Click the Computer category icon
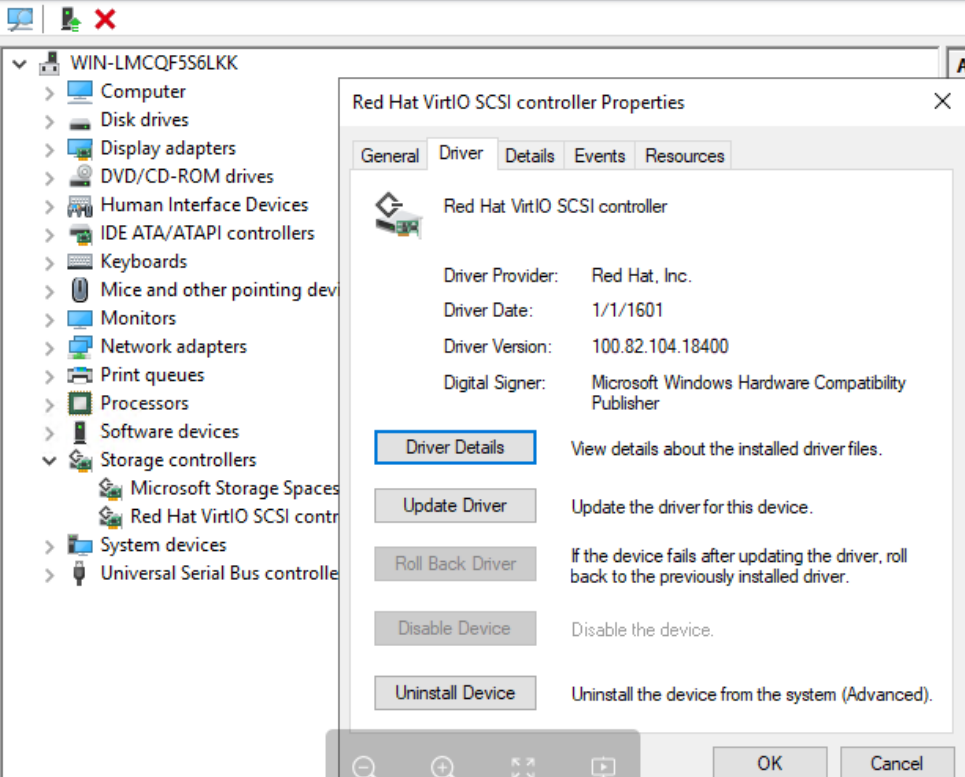 (80, 92)
